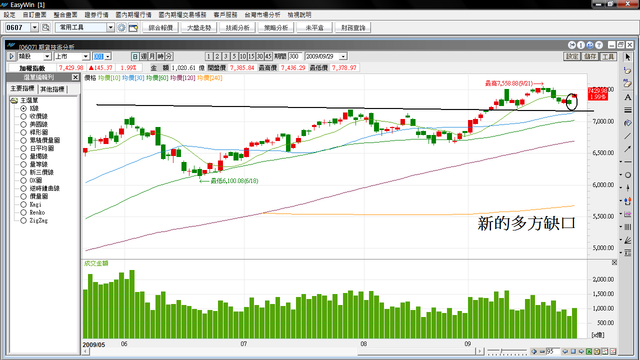The height and width of the screenshot is (360, 640).
Task: Open the 上市 market dropdown
Action: coord(86,56)
